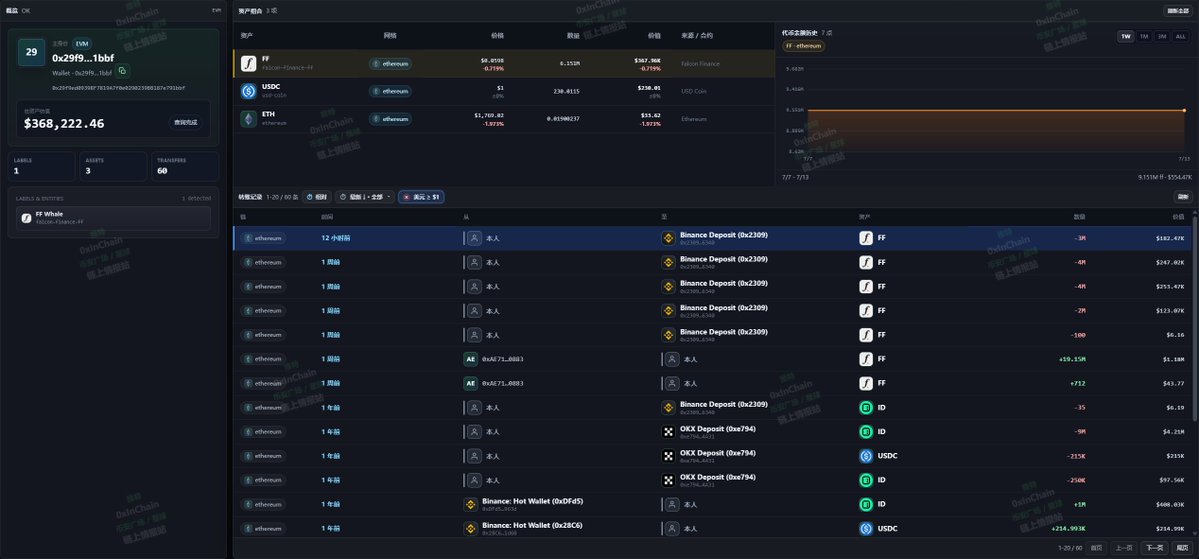Click value $4.21M in transfers table
This screenshot has width=1199, height=559.
coord(1174,431)
